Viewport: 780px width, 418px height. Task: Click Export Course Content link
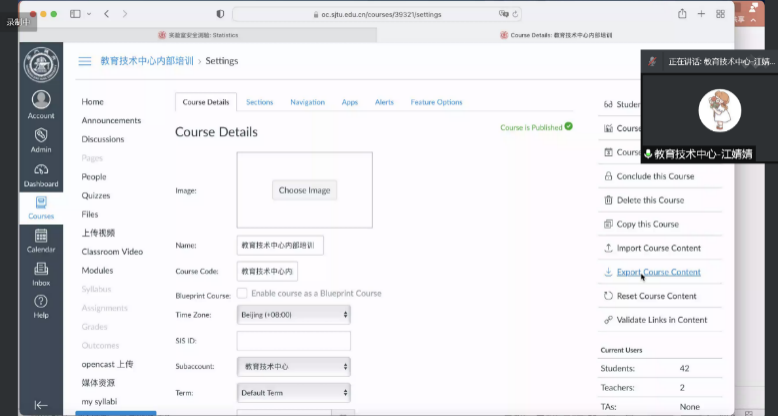[x=658, y=272]
